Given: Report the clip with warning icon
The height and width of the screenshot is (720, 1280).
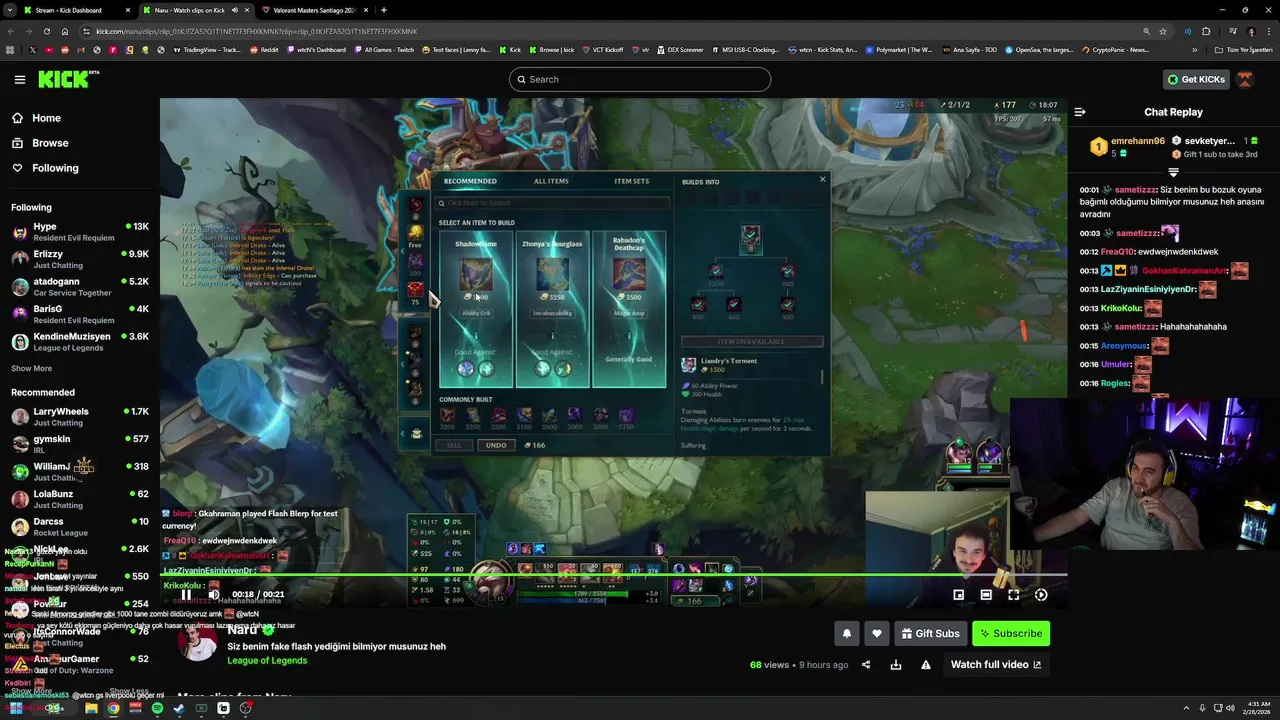Looking at the screenshot, I should point(926,664).
